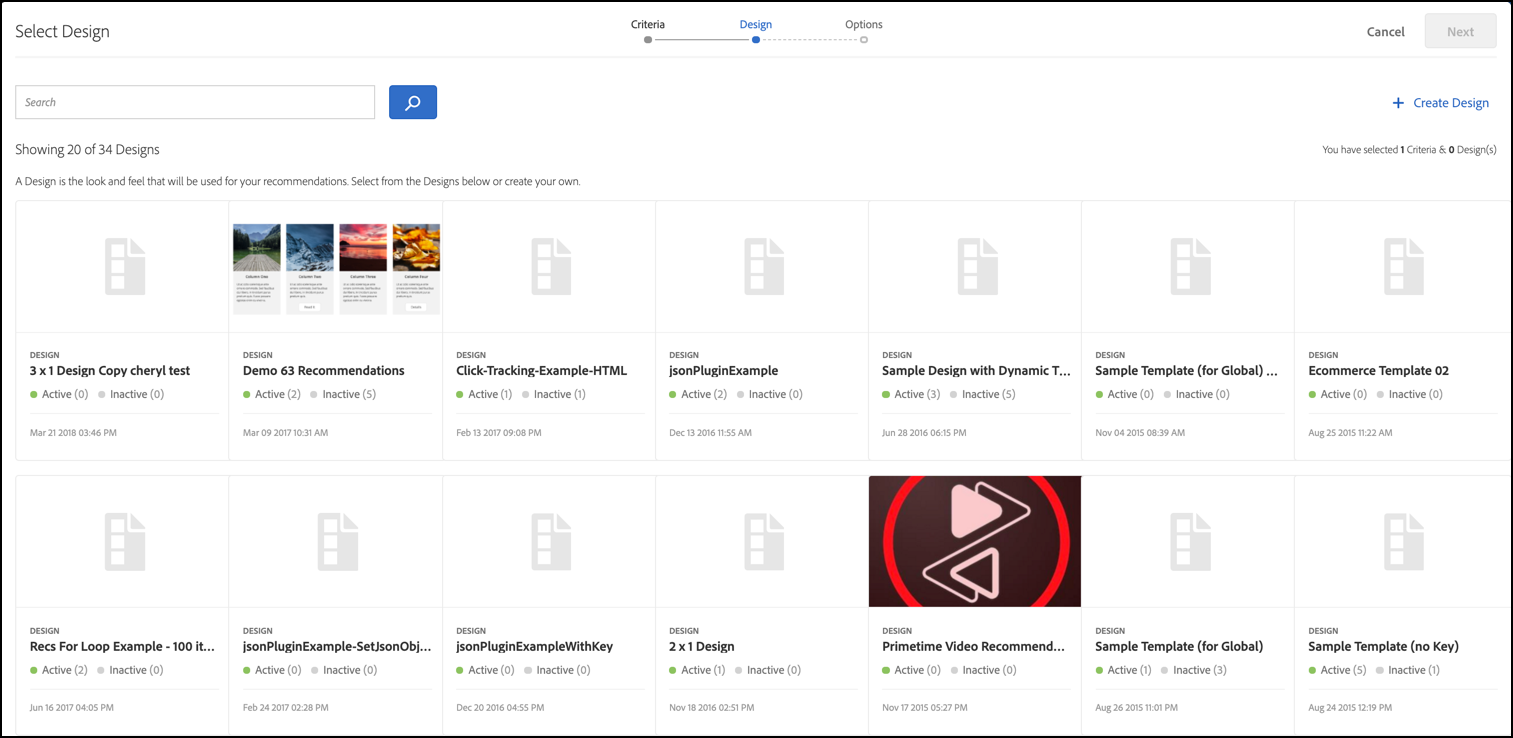Select the Click-Tracking-Example-HTML title
This screenshot has height=738, width=1513.
[542, 371]
